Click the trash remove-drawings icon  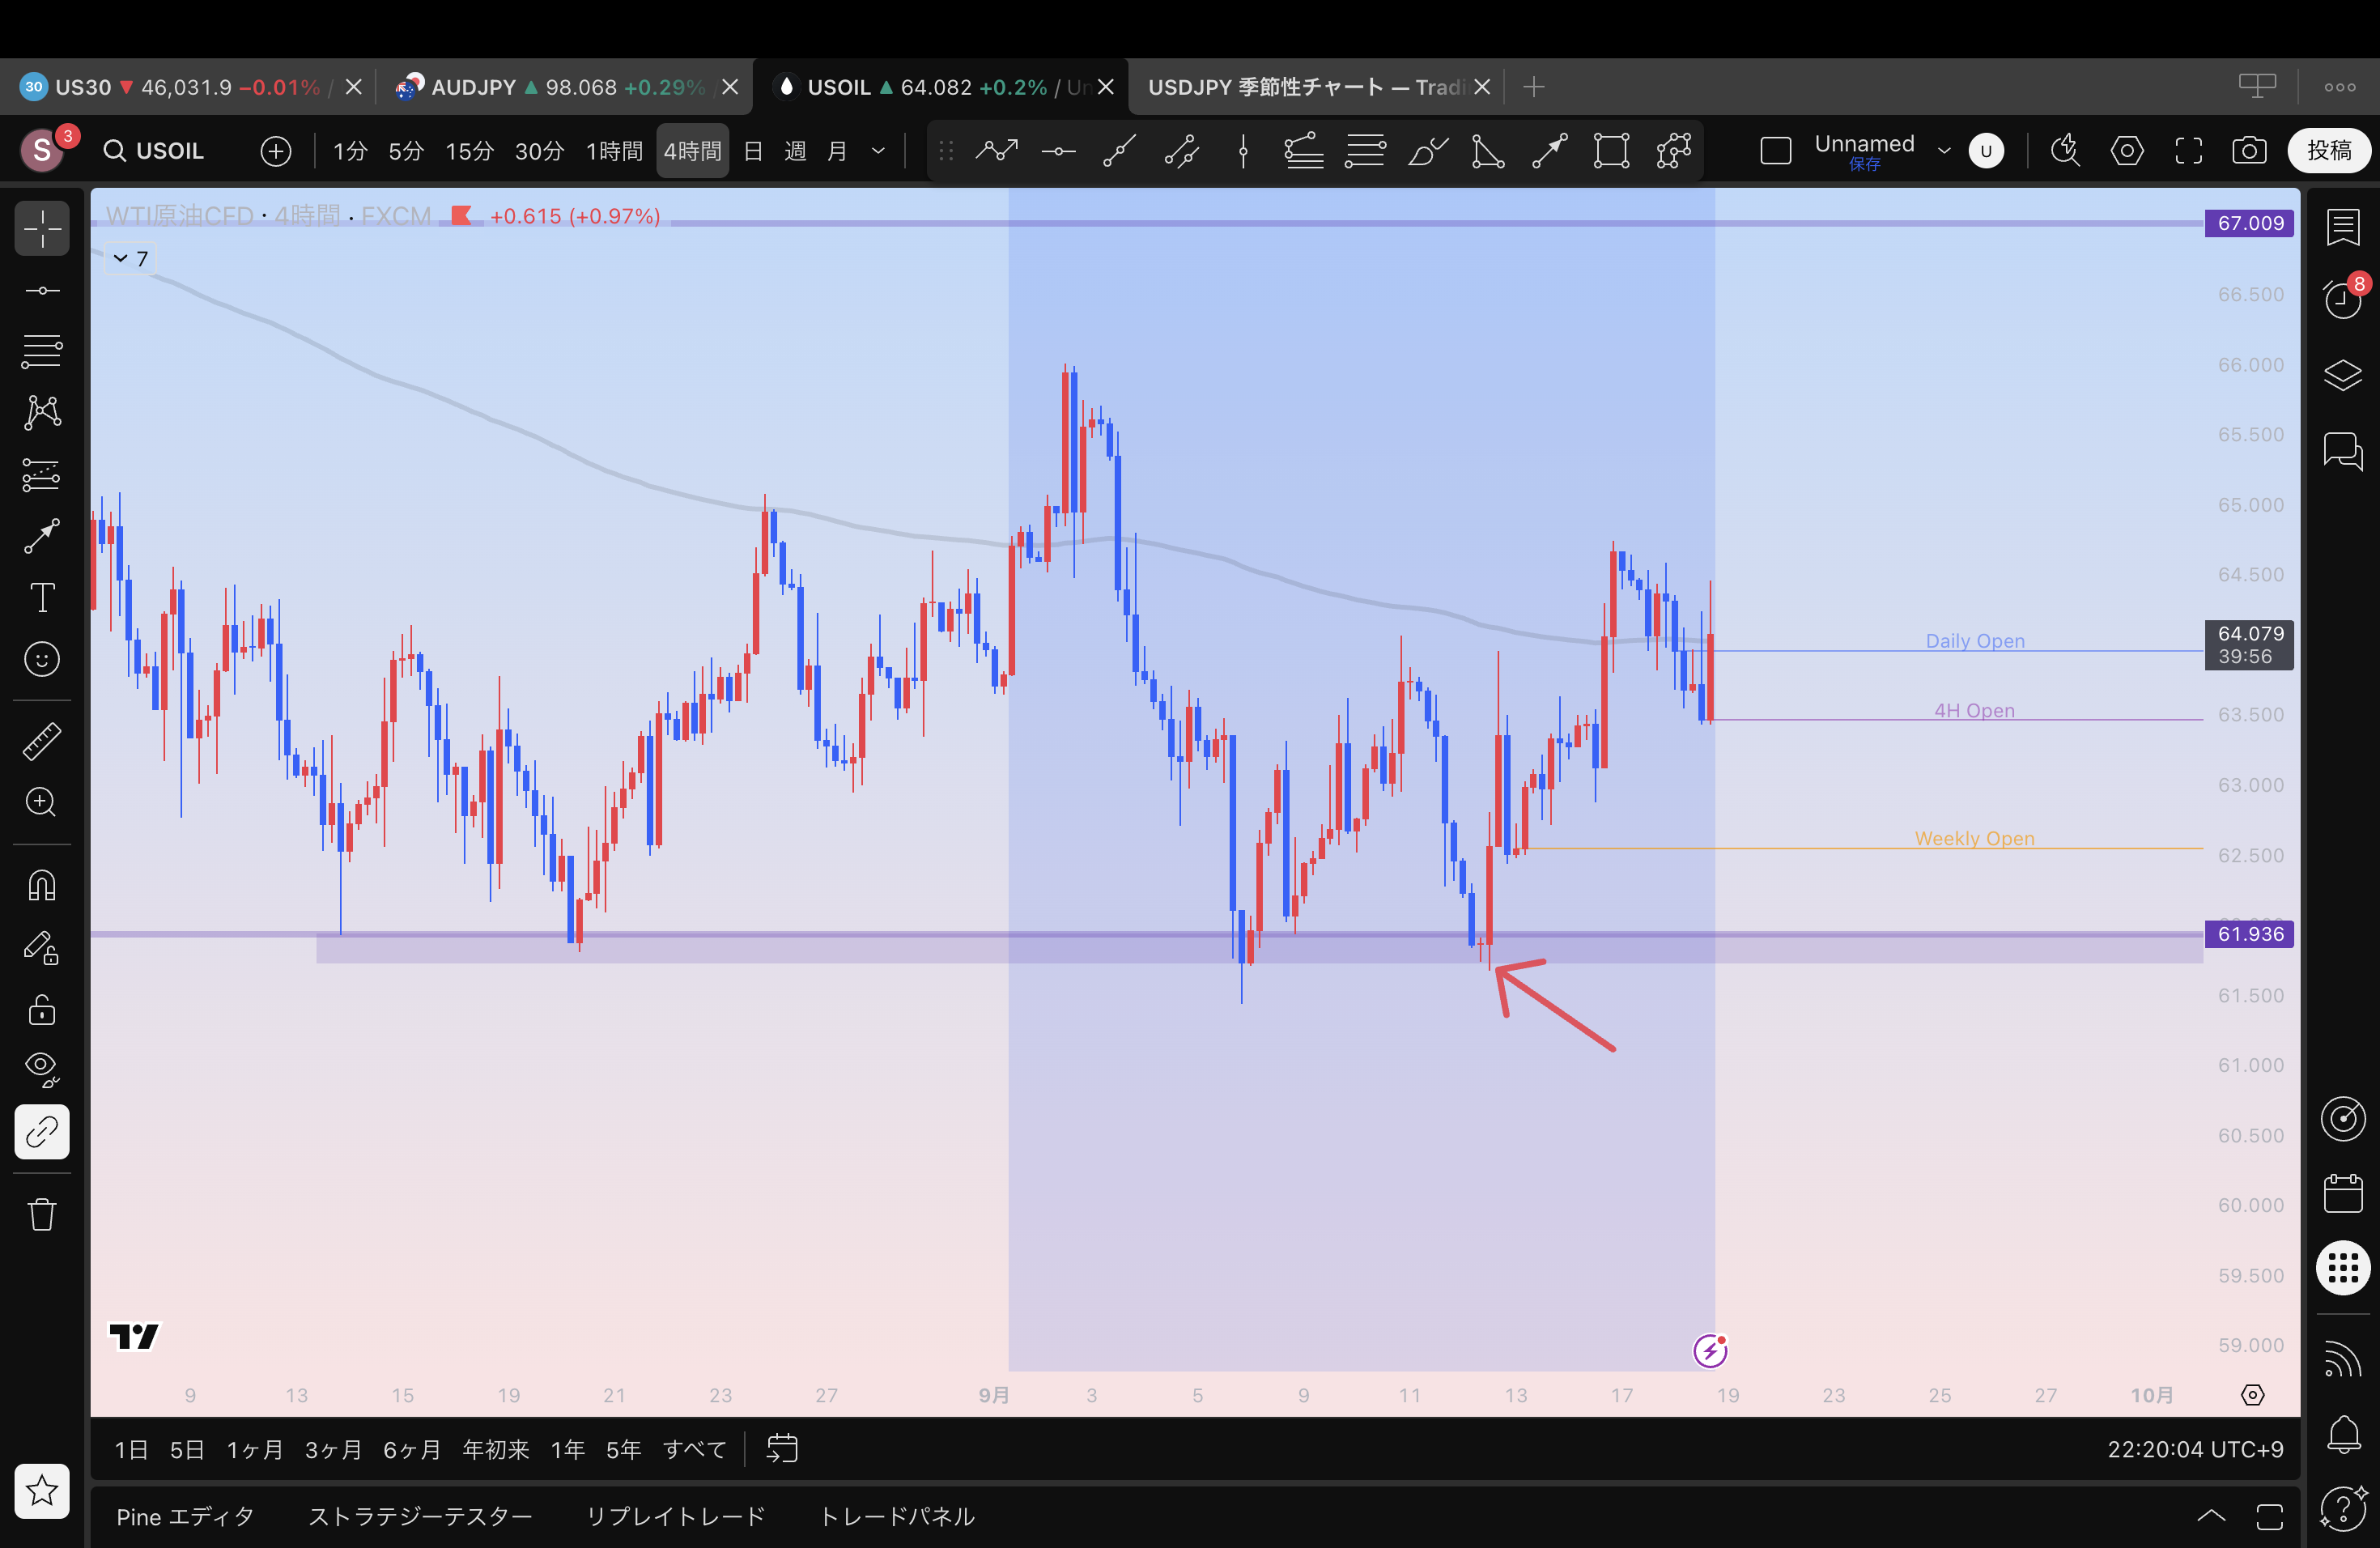[42, 1215]
